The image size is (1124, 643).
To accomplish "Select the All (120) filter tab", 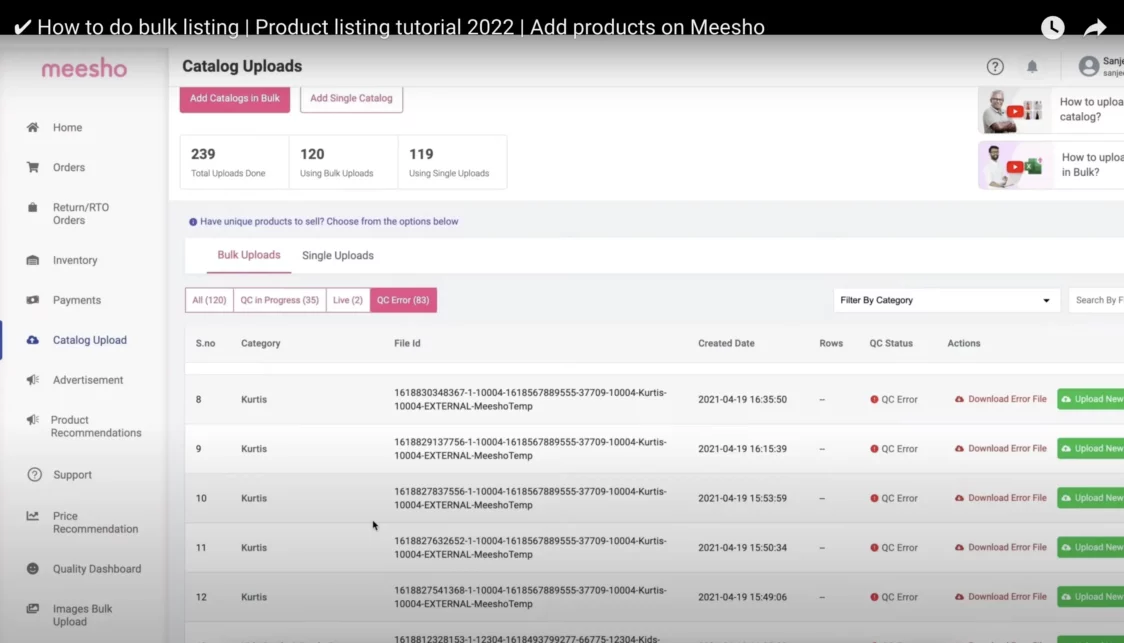I will tap(209, 300).
